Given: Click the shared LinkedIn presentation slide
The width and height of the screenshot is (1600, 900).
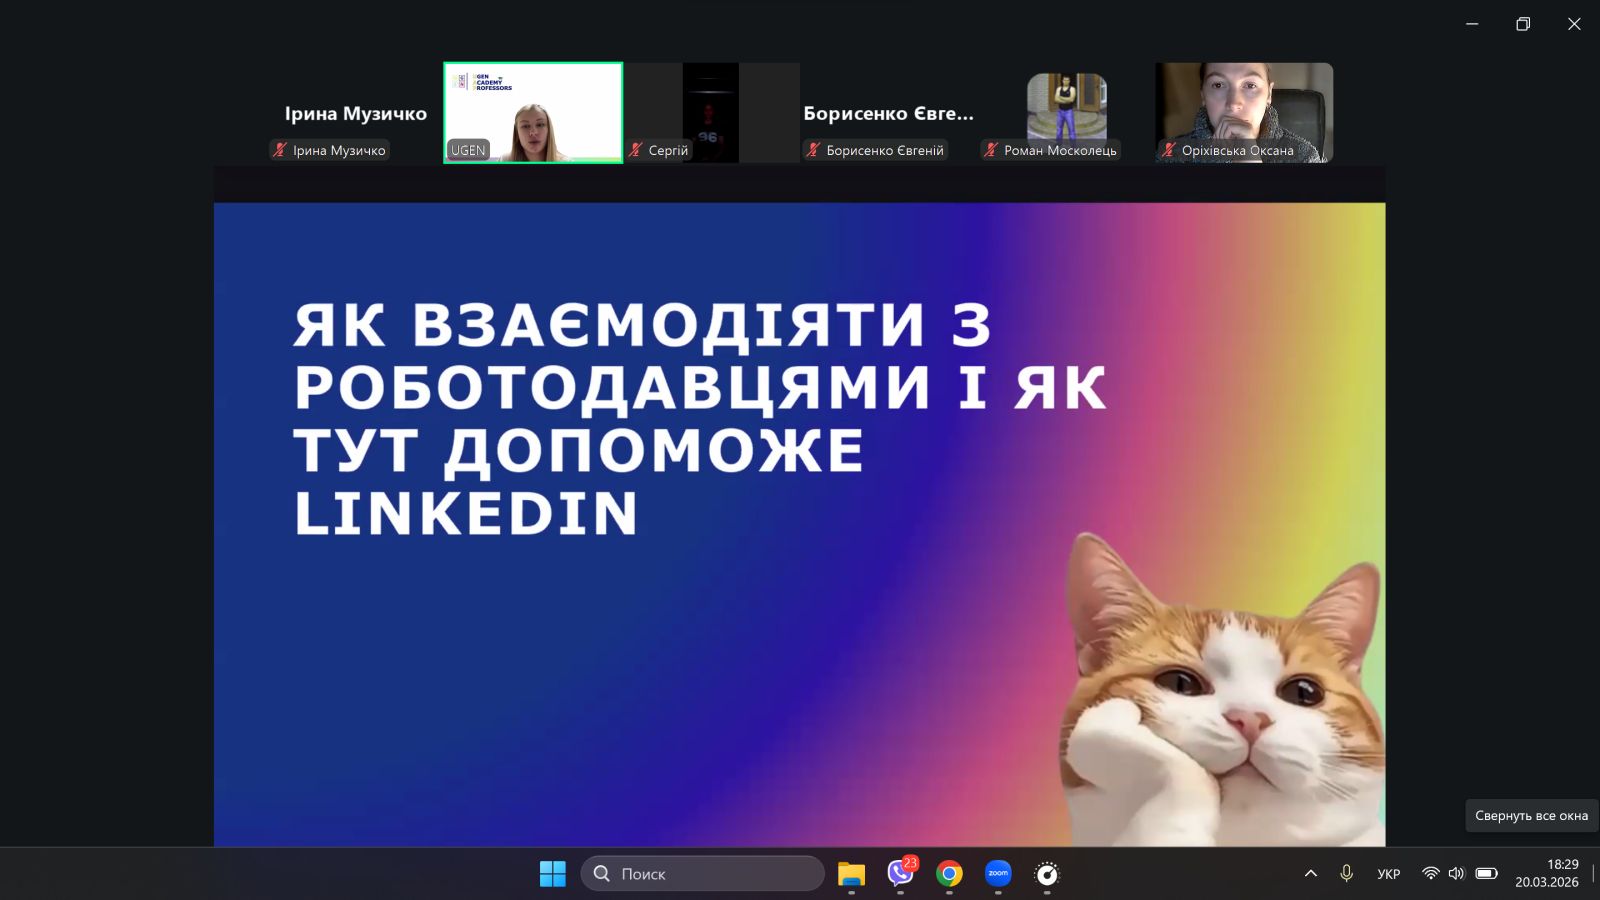Looking at the screenshot, I should tap(799, 524).
